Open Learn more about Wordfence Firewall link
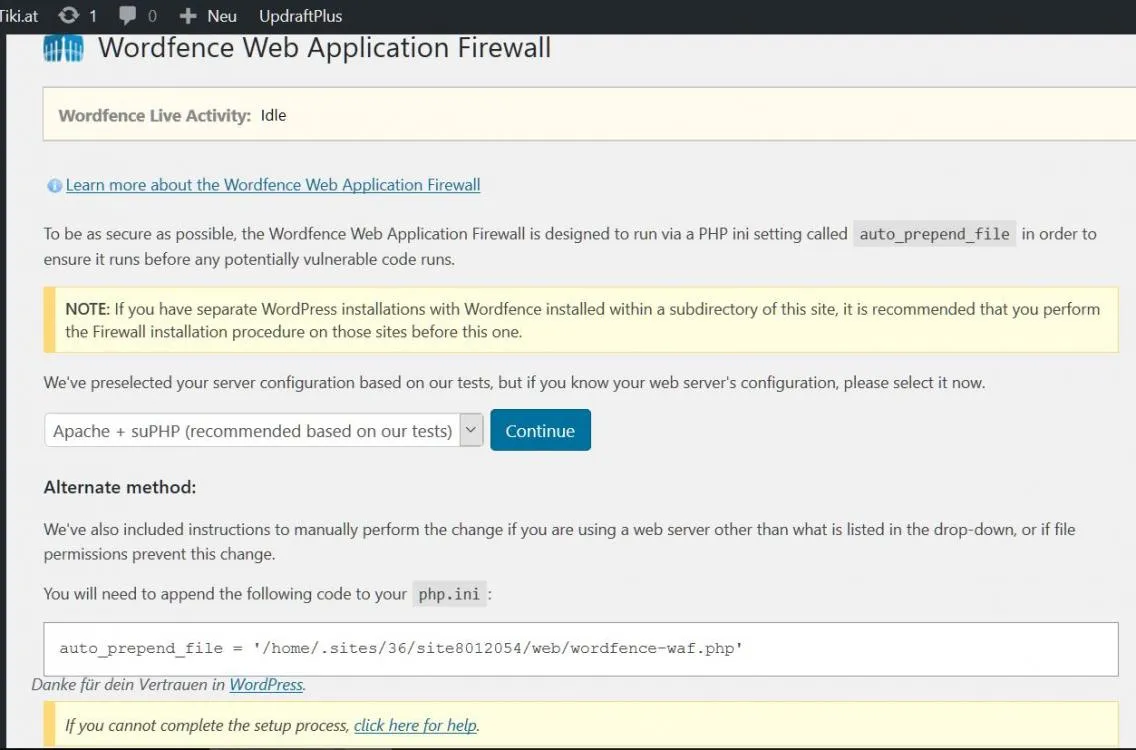The image size is (1136, 750). 272,185
